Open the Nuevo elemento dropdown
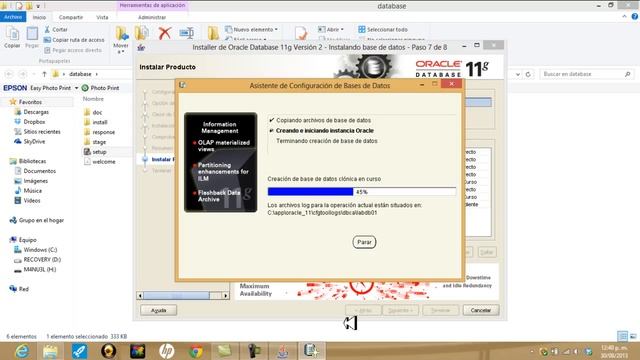The width and height of the screenshot is (640, 360). pos(251,29)
